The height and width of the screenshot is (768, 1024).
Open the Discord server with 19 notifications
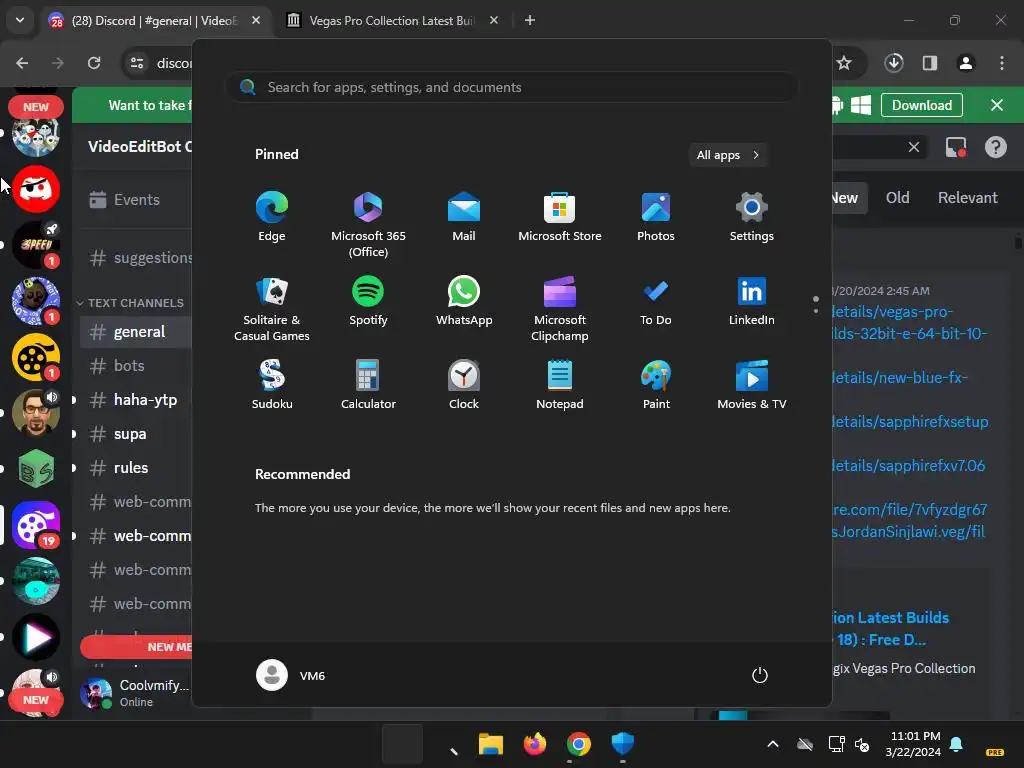point(36,524)
